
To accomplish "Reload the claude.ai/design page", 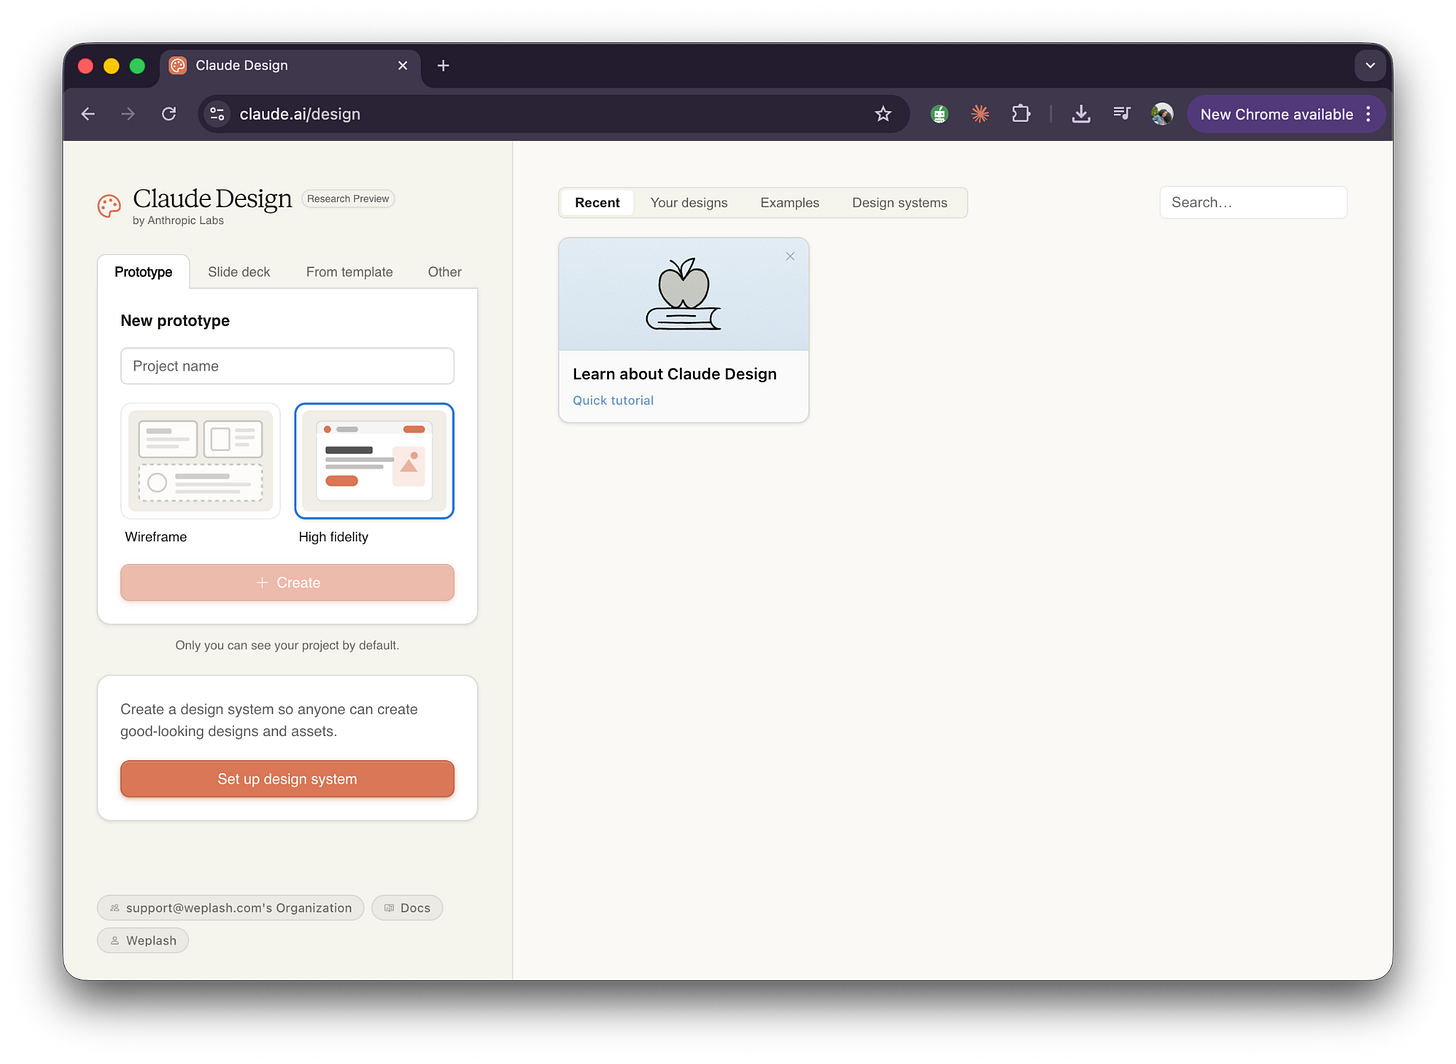I will pos(169,114).
